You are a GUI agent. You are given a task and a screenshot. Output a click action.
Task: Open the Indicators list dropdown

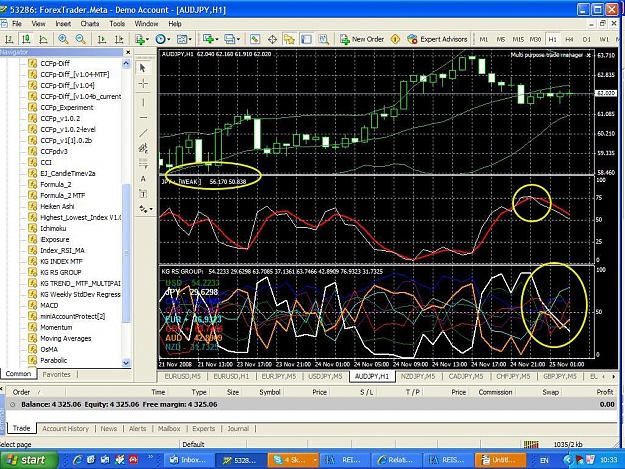142,39
